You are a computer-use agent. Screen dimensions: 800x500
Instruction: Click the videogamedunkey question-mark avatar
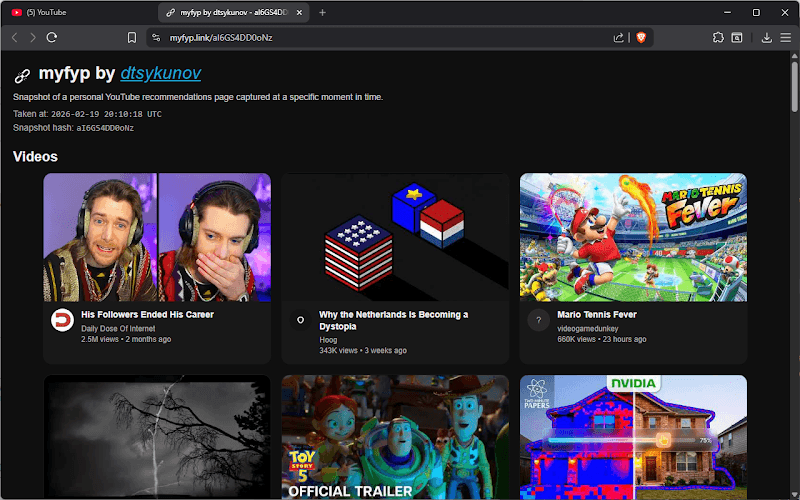(538, 320)
